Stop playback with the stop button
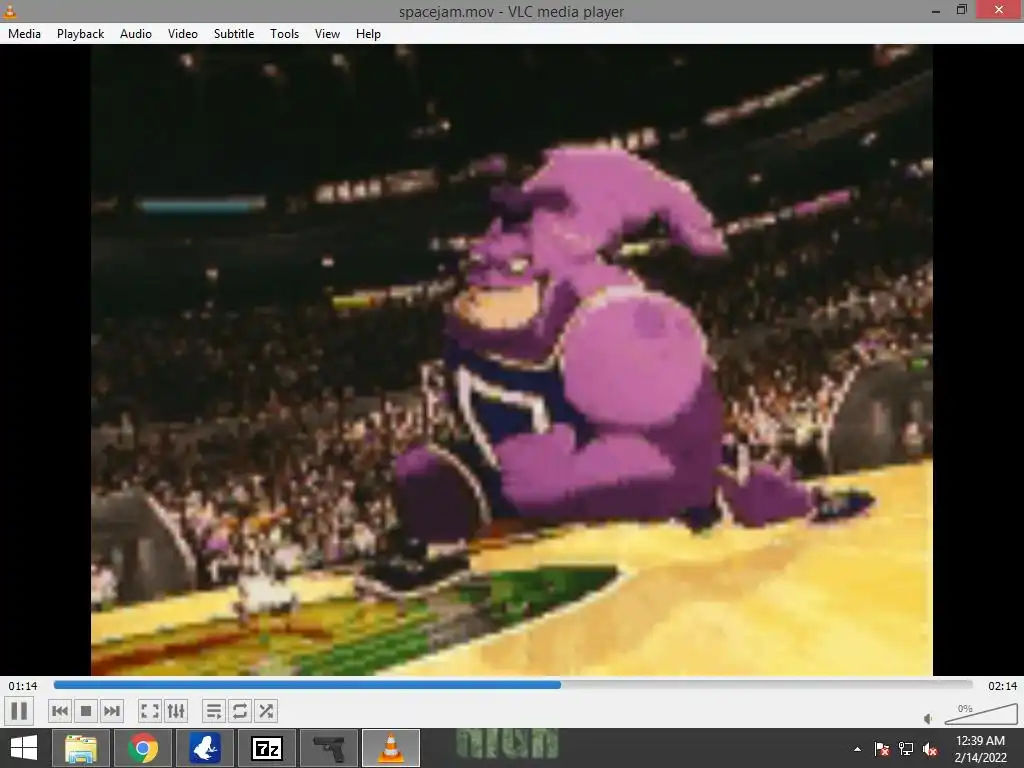 86,711
